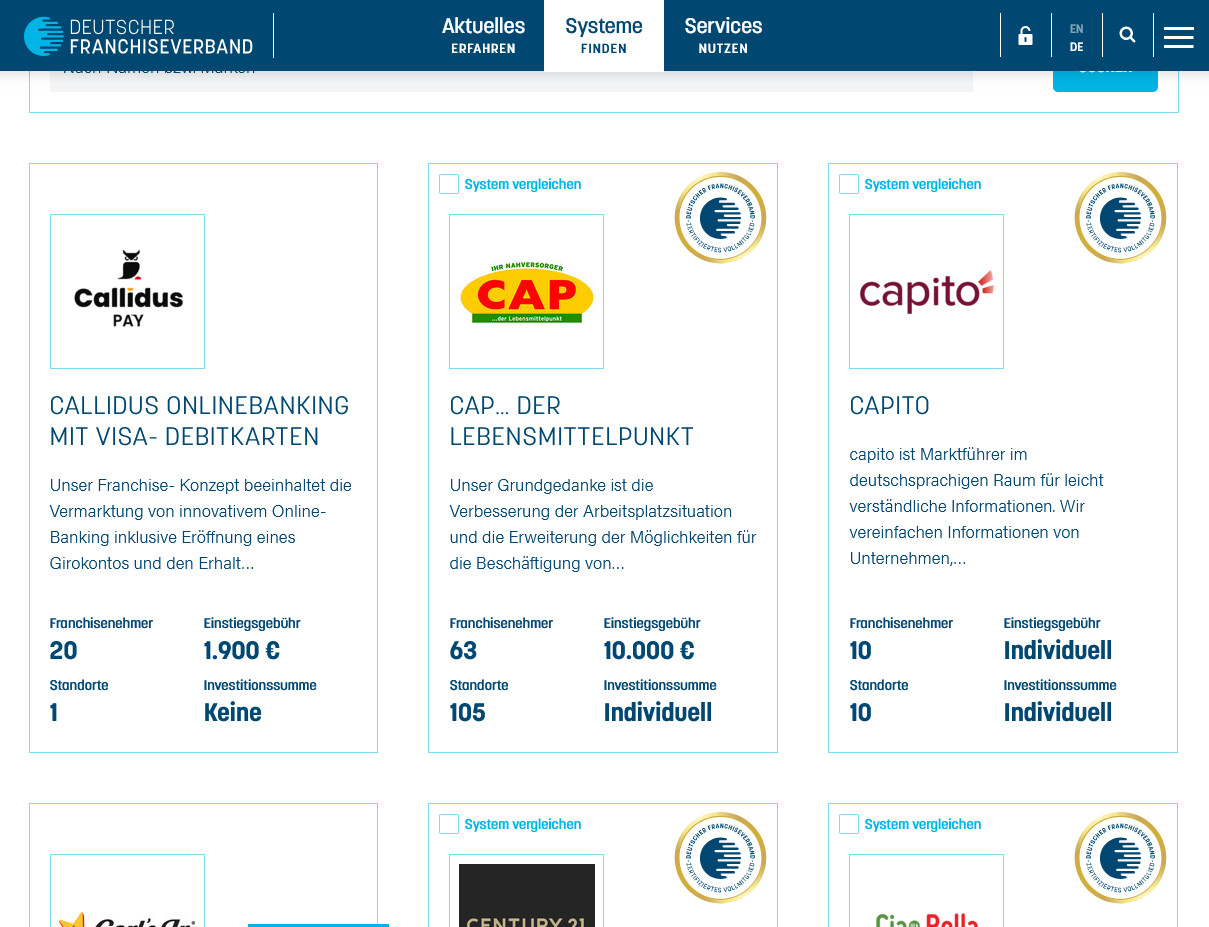Click the certified badge on Century 21 card
Screen dimensions: 1209x927
720,858
